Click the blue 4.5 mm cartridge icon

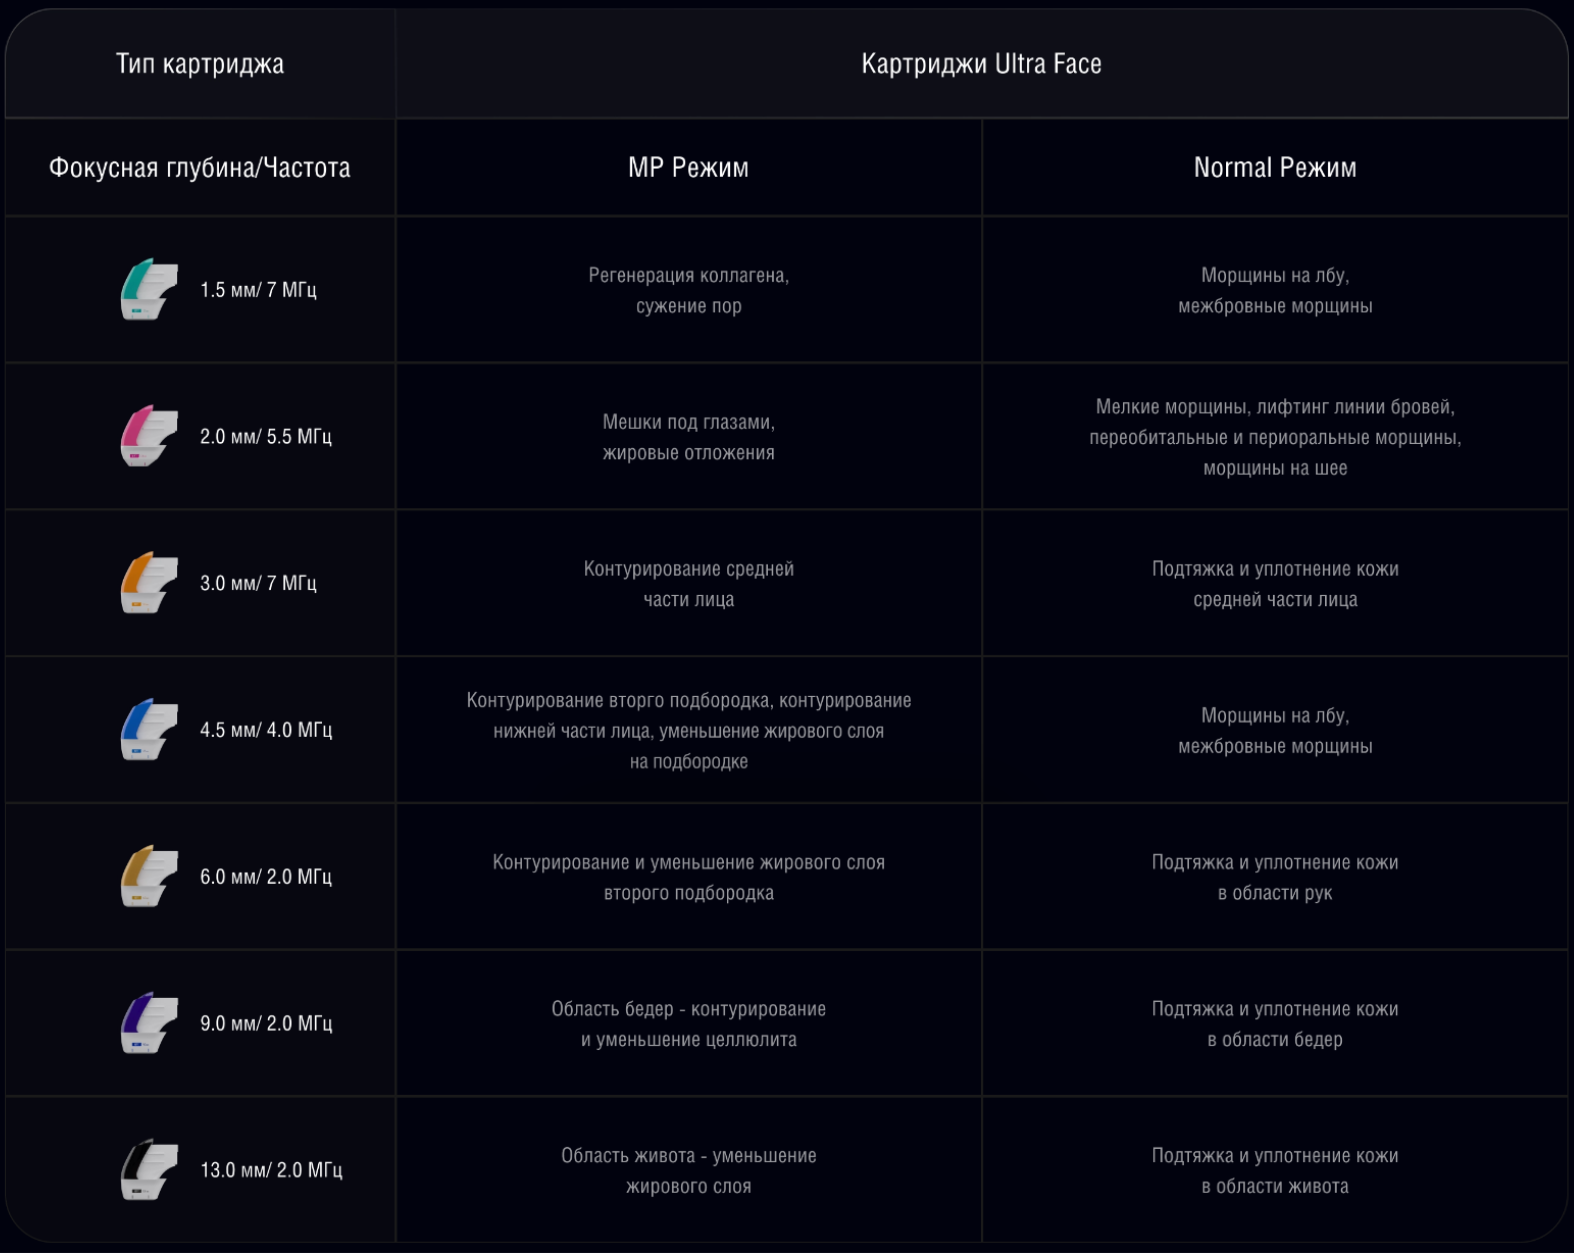(x=149, y=730)
